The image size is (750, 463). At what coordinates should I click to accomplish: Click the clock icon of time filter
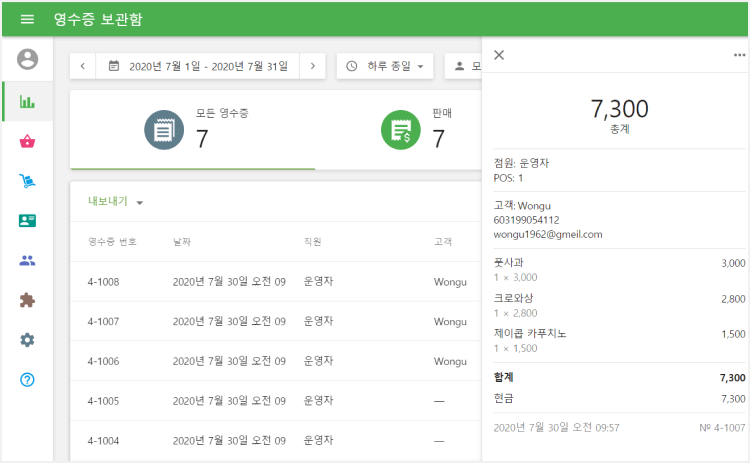[352, 66]
